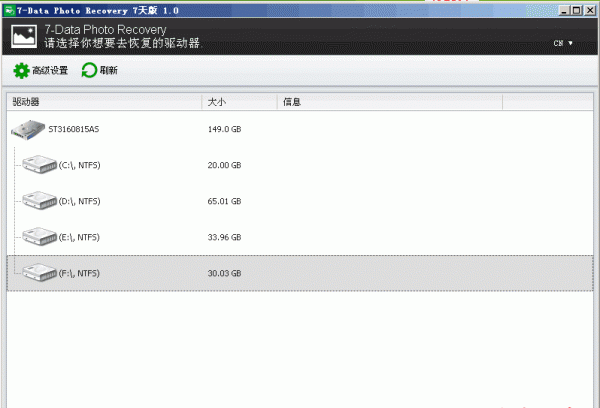Open advanced settings gear icon
The height and width of the screenshot is (408, 600).
click(21, 71)
